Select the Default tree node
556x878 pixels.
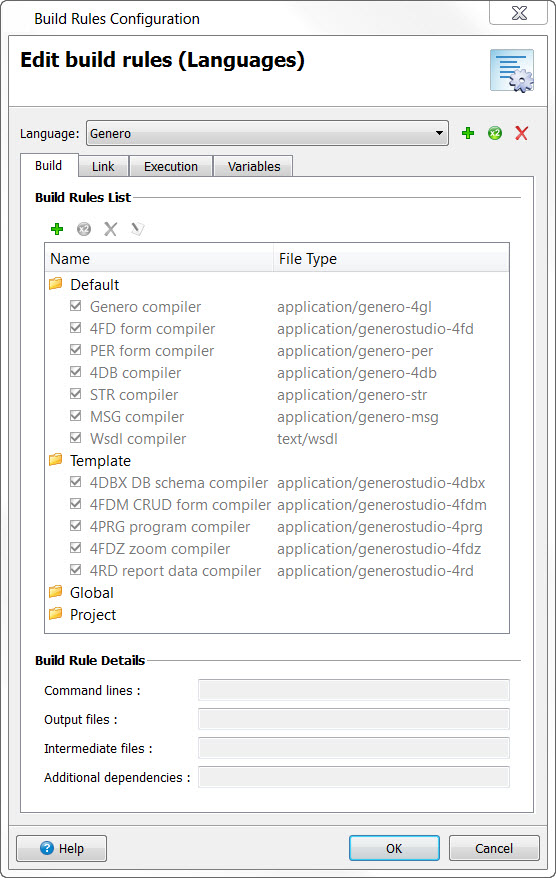95,284
